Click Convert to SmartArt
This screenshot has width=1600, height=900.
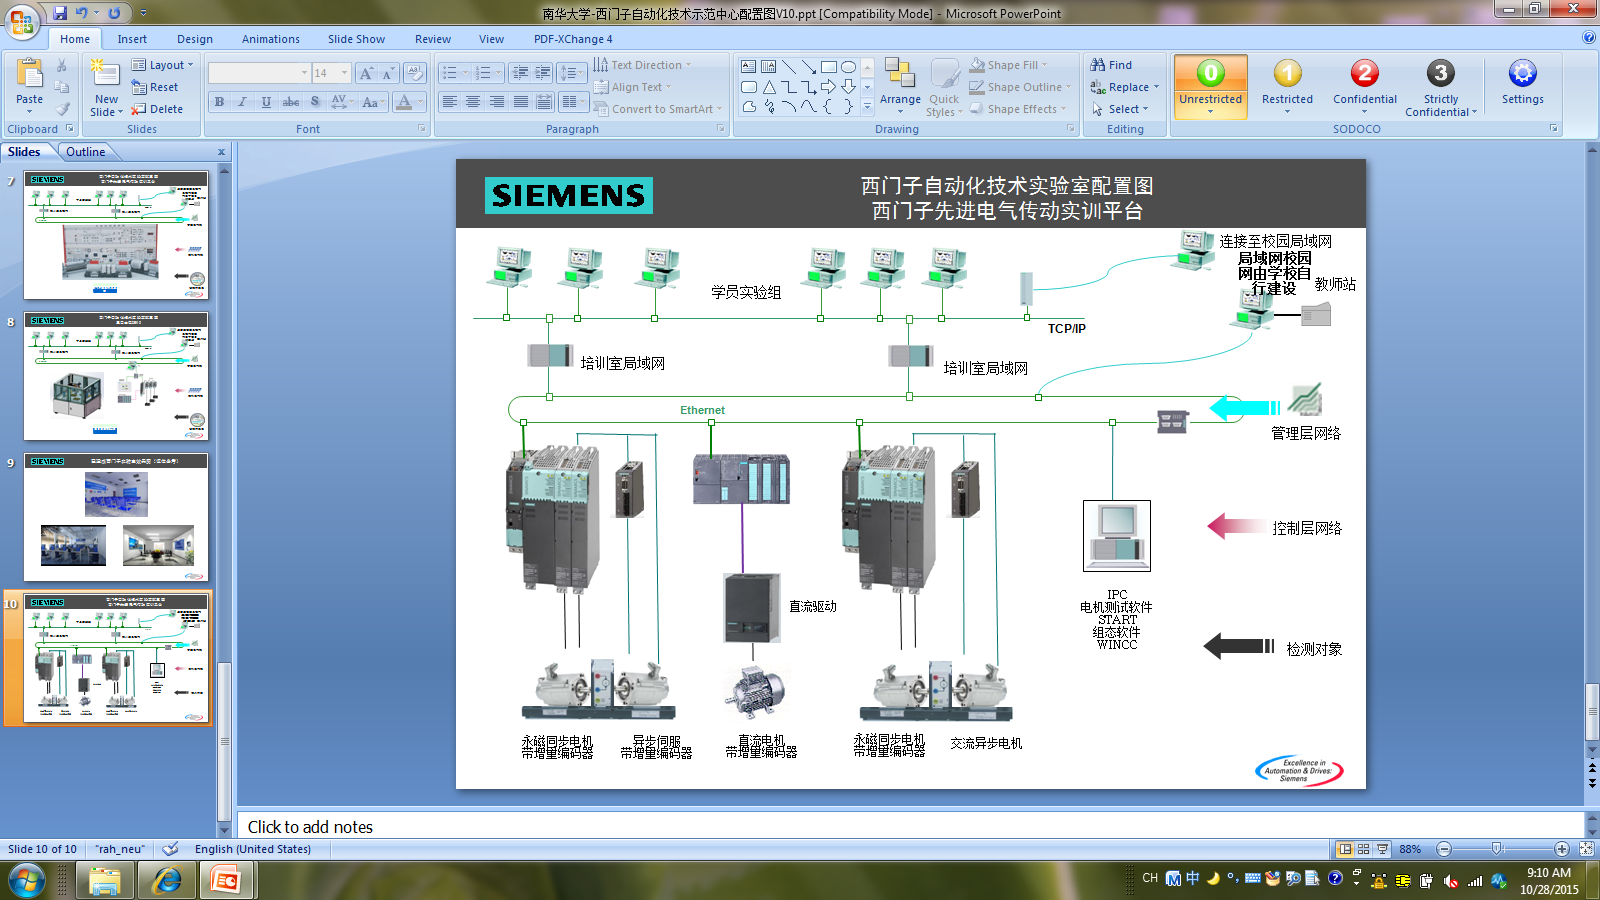pos(657,109)
